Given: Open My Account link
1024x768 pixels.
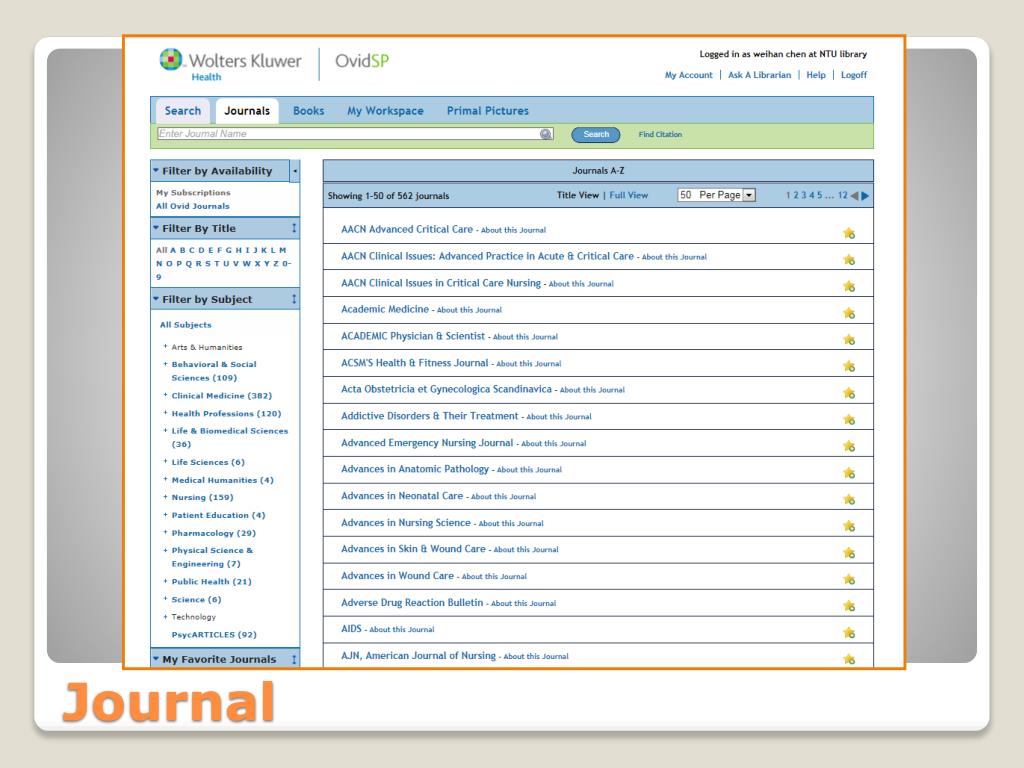Looking at the screenshot, I should click(688, 75).
